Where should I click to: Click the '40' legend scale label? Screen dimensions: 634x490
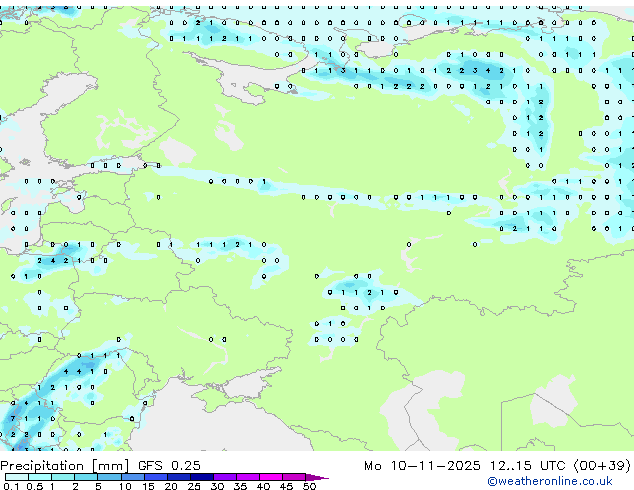(x=263, y=486)
